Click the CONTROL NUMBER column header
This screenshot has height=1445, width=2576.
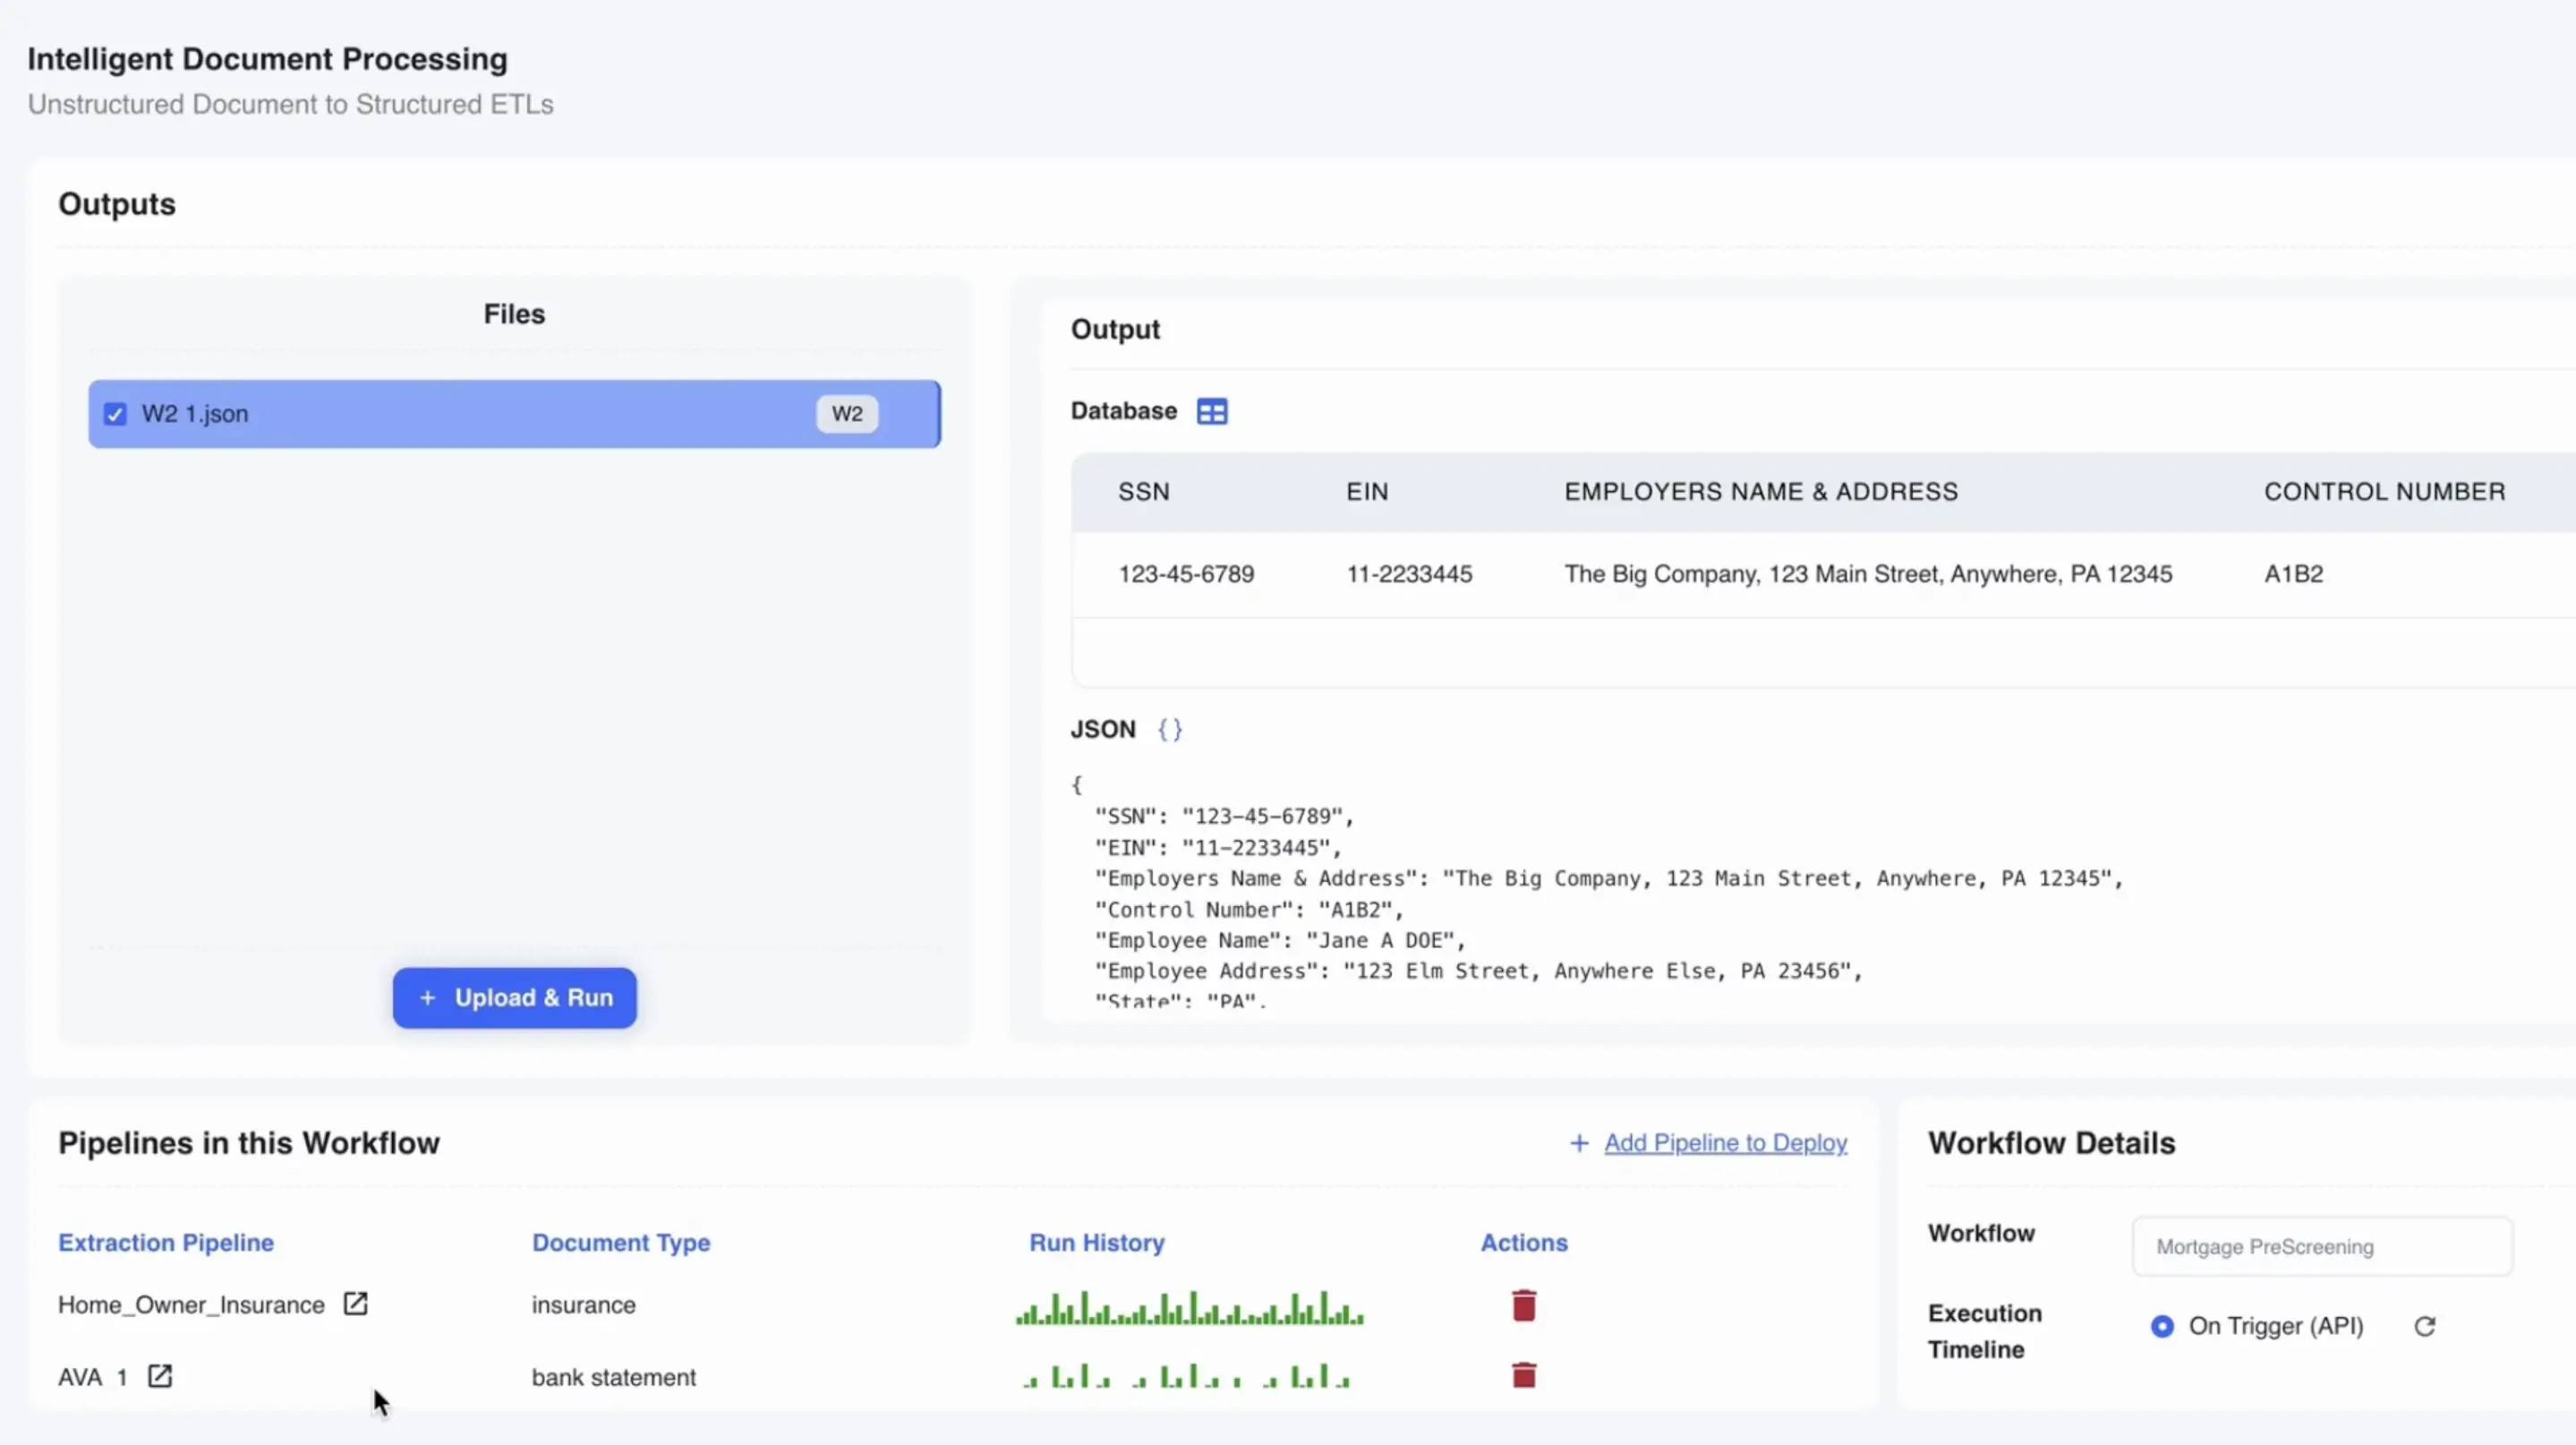[x=2385, y=492]
